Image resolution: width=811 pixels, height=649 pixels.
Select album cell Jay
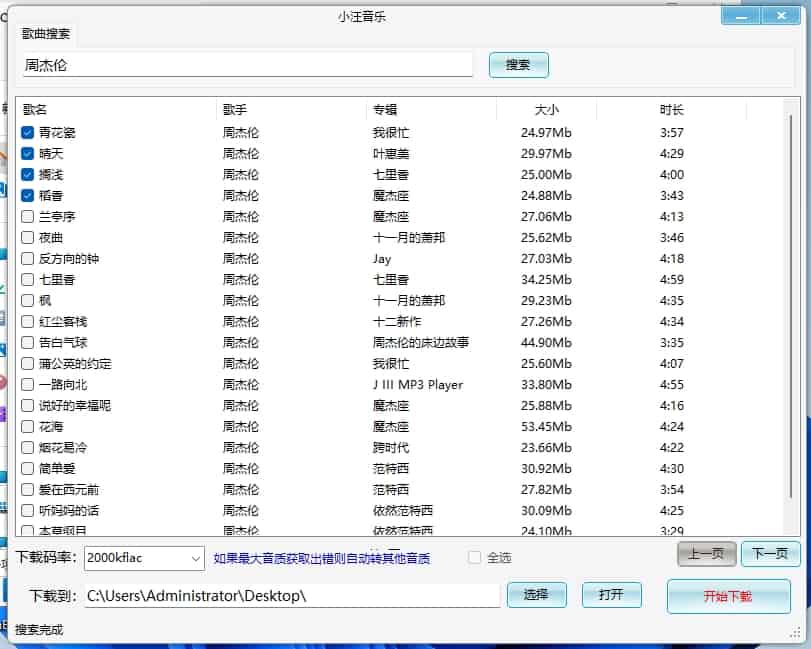click(382, 259)
